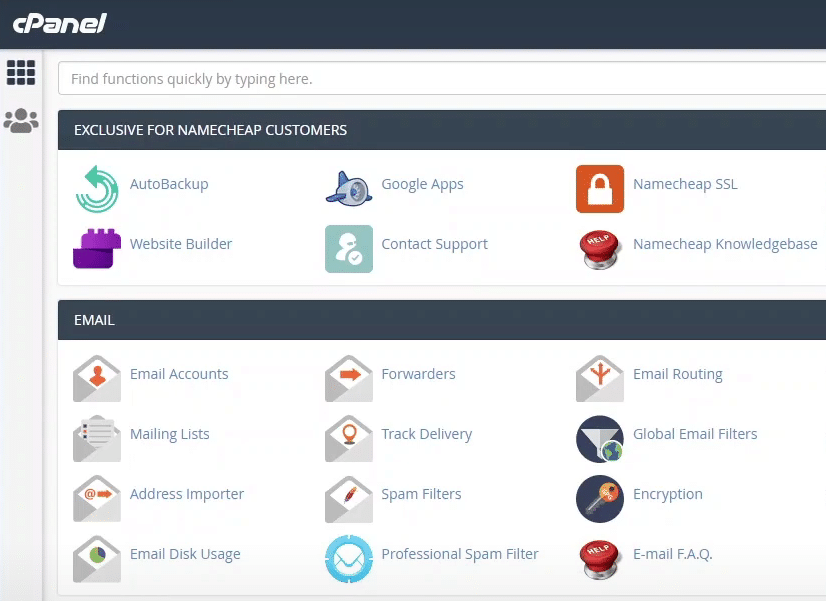
Task: Open the Email Disk Usage pie icon
Action: (97, 559)
